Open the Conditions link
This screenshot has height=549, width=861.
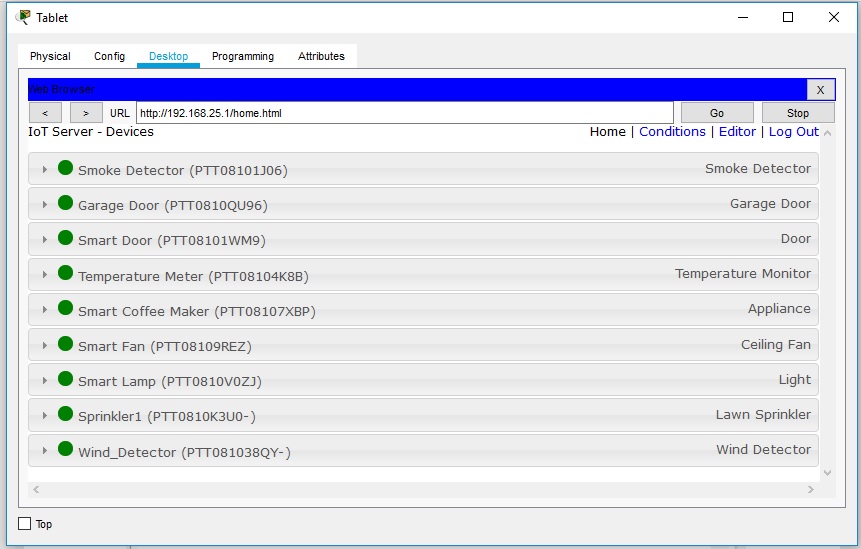(x=672, y=132)
